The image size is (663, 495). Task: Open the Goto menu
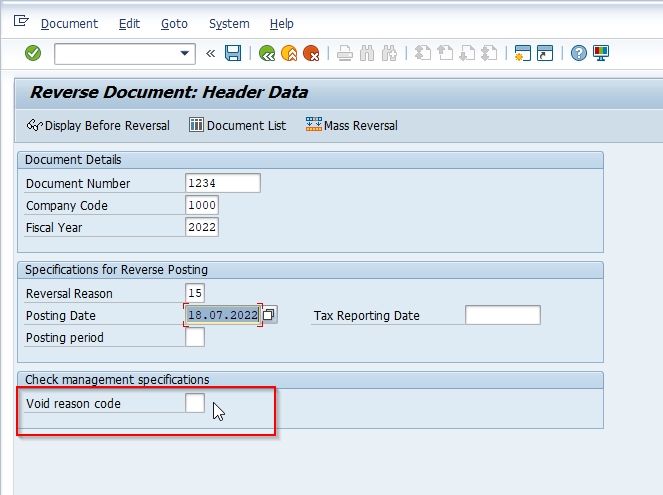pos(174,24)
